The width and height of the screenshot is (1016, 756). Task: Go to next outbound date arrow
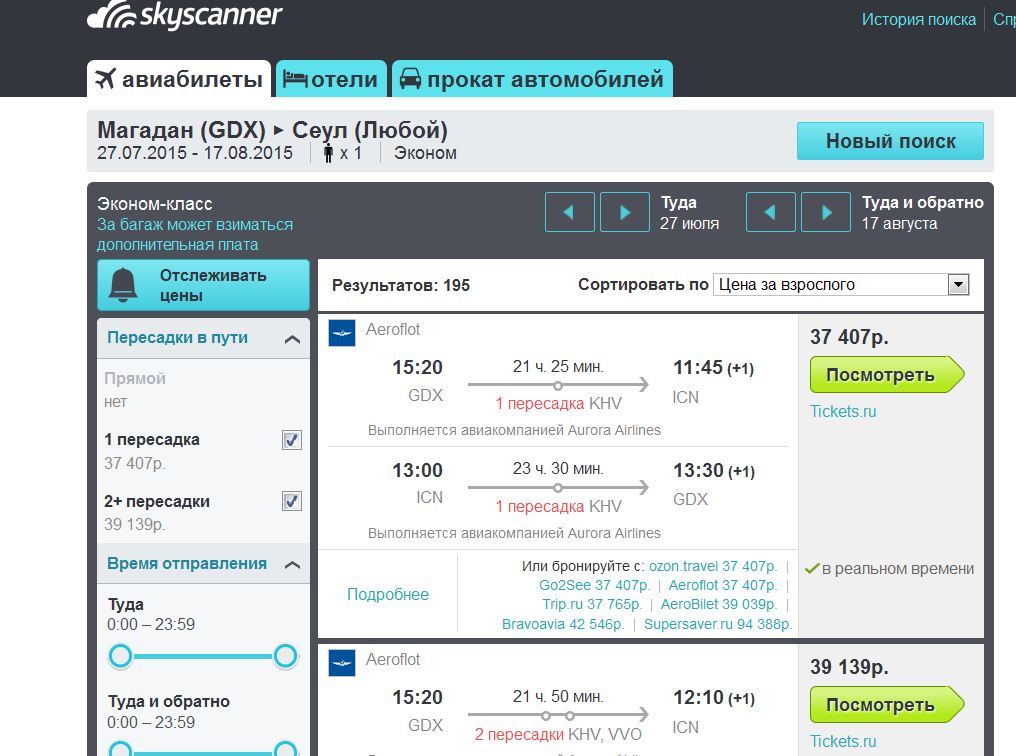625,212
